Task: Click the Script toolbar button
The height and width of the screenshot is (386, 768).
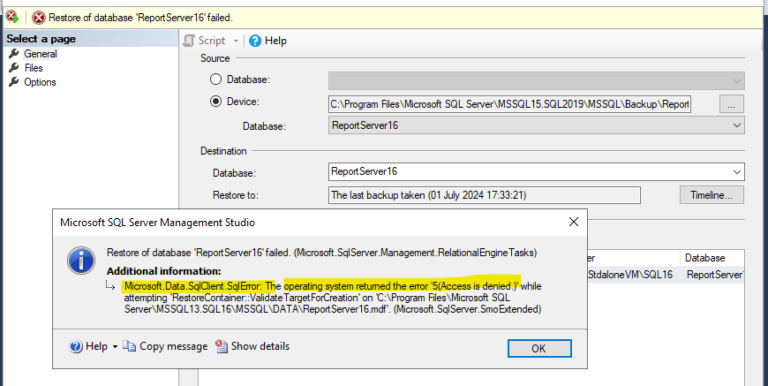Action: pos(205,41)
